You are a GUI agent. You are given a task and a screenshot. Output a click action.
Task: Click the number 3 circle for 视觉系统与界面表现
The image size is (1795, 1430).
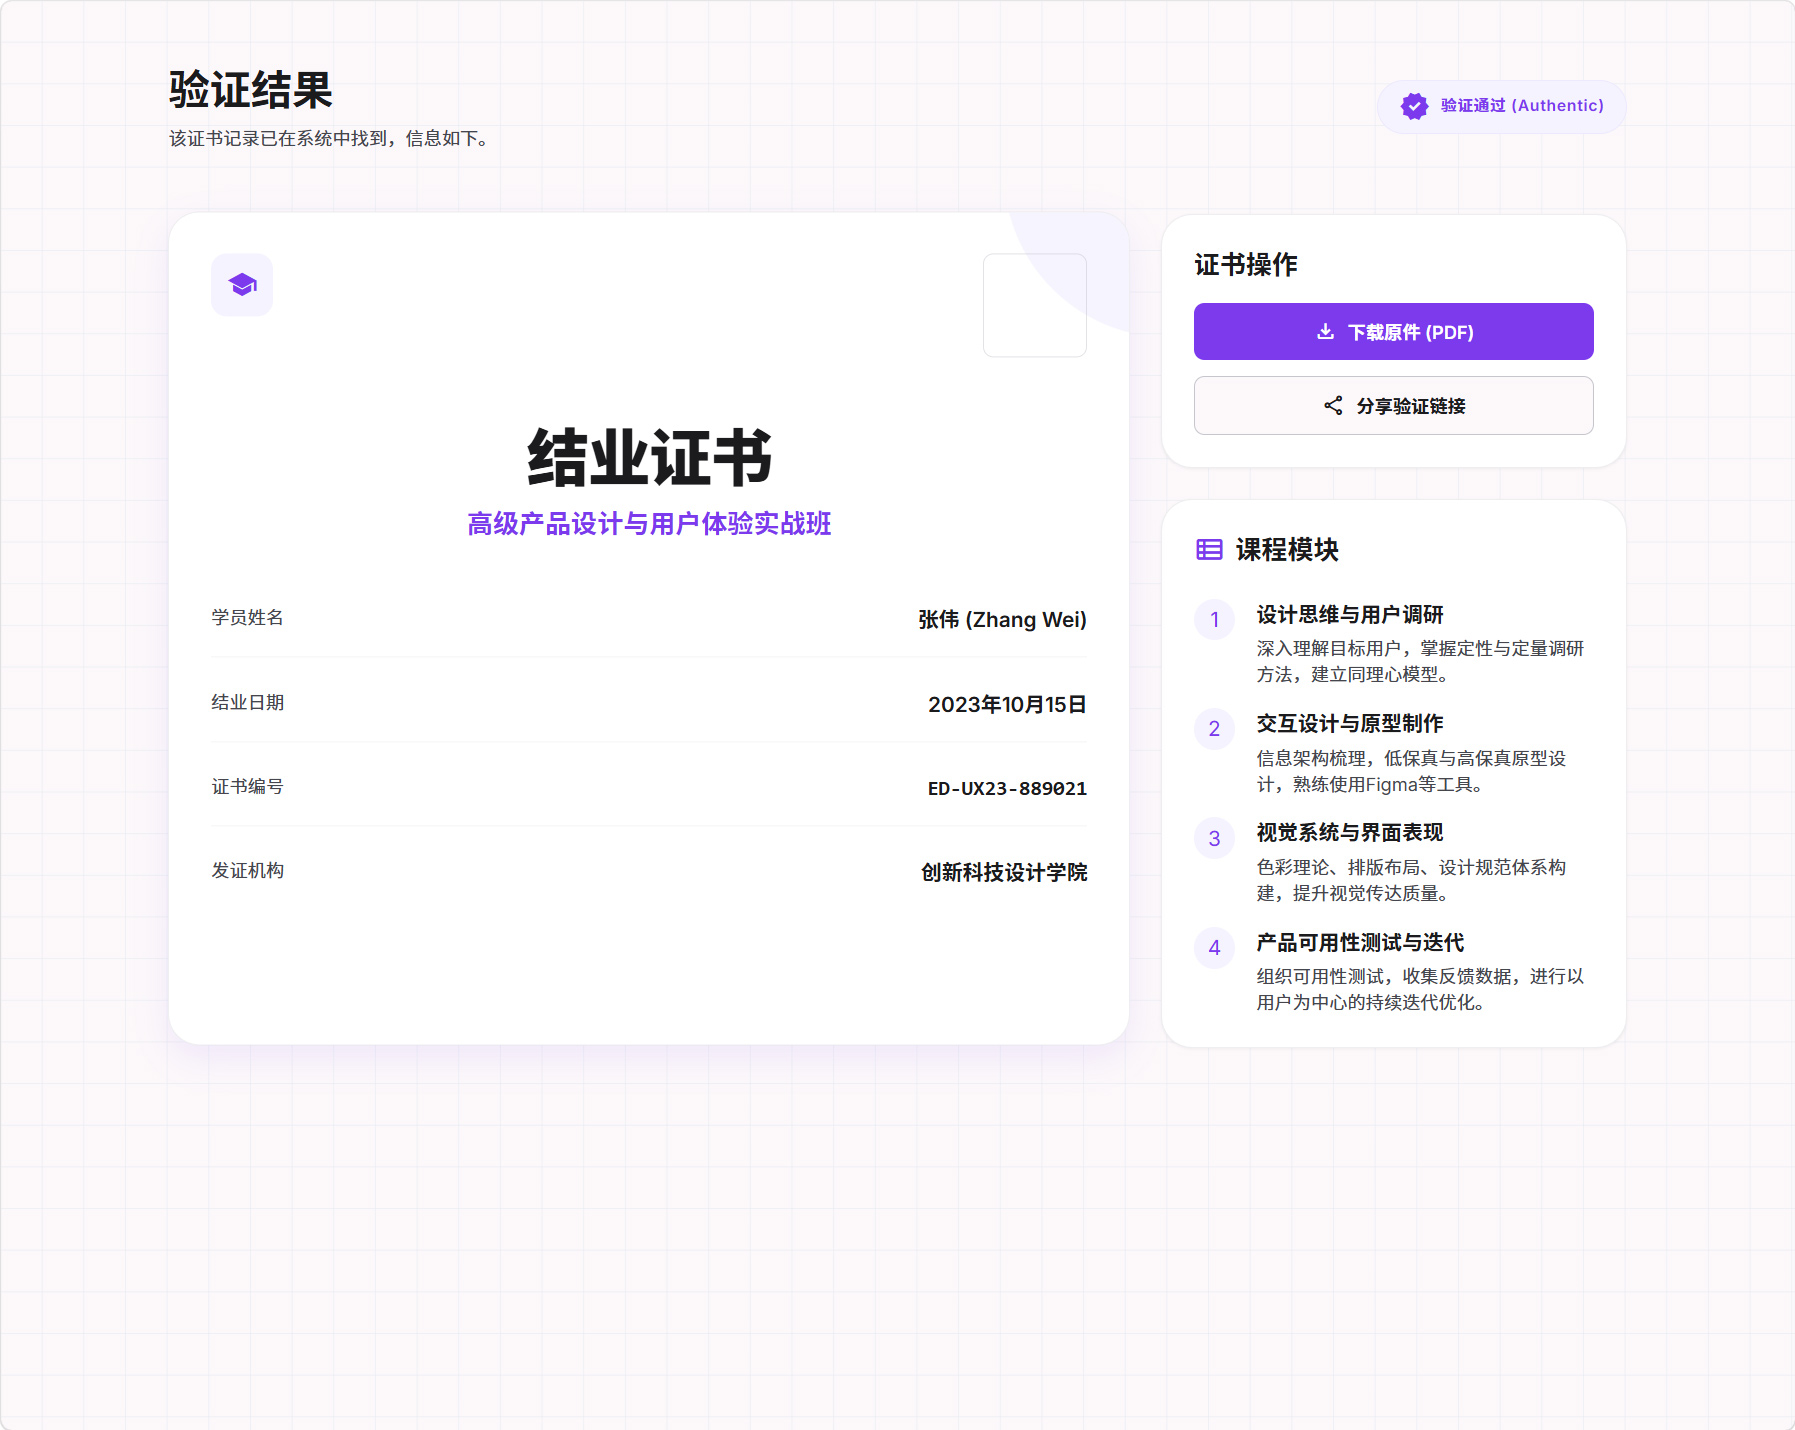point(1214,838)
